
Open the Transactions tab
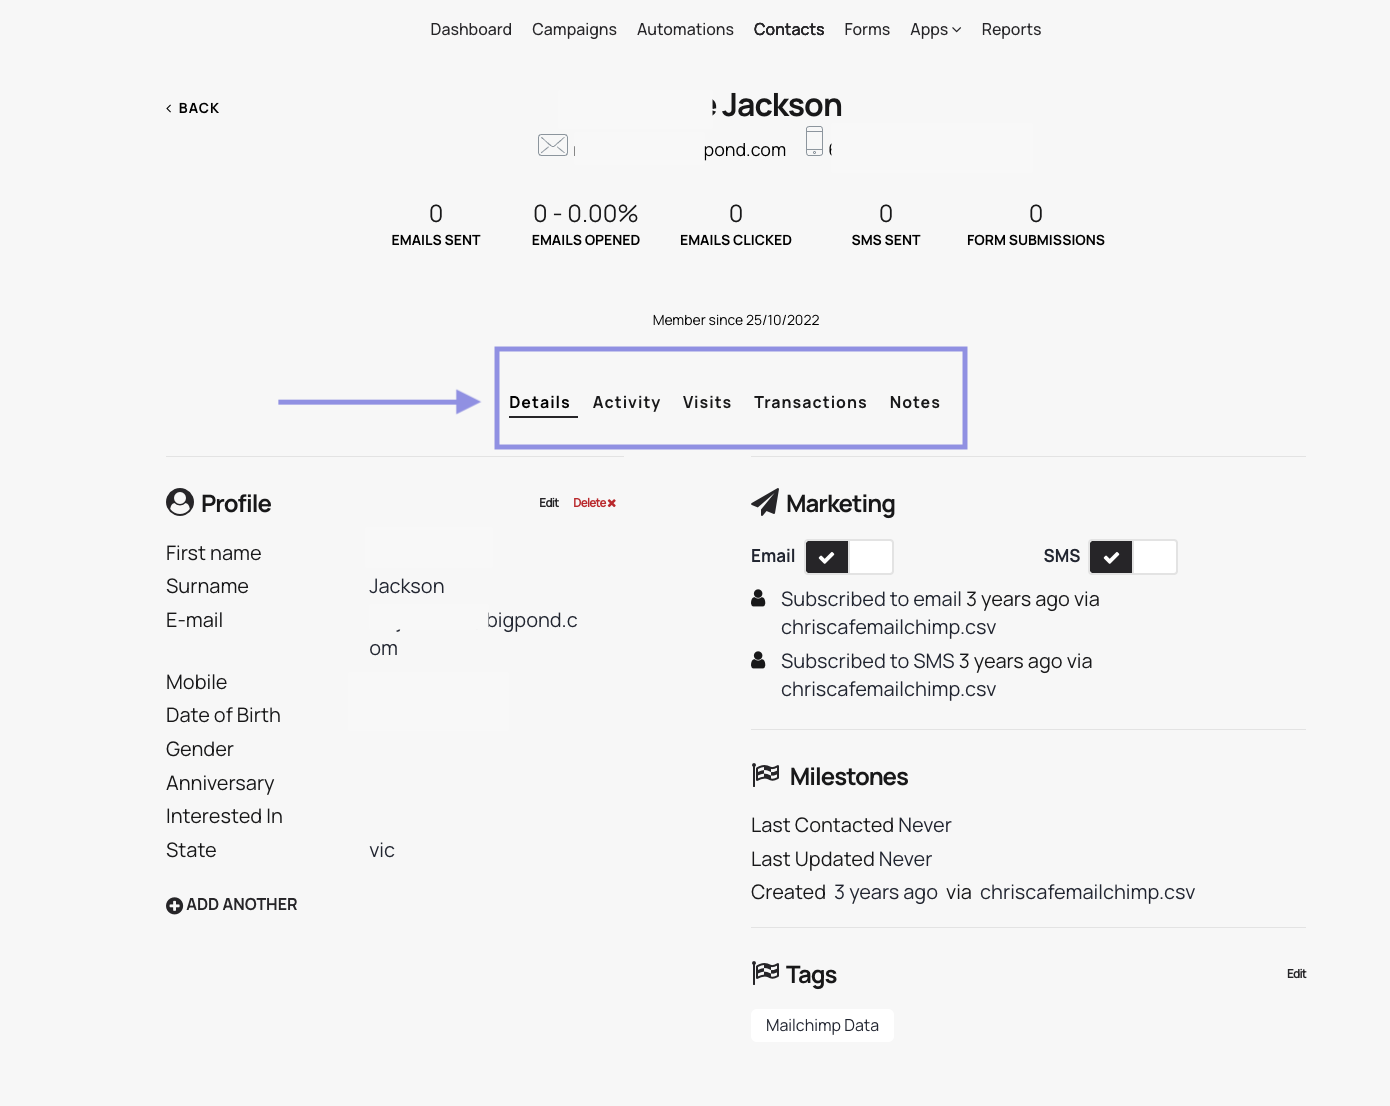pos(810,402)
